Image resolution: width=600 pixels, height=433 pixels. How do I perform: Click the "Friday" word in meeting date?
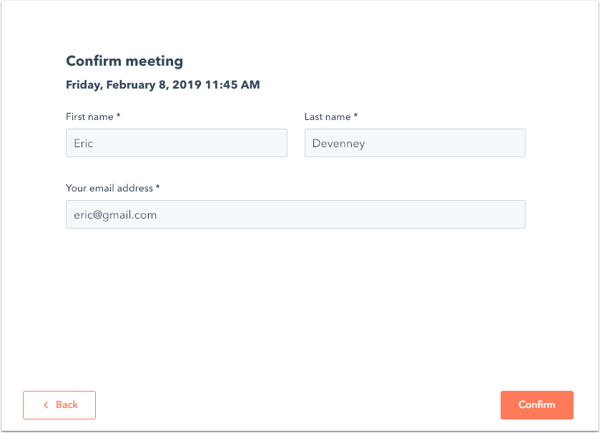83,85
